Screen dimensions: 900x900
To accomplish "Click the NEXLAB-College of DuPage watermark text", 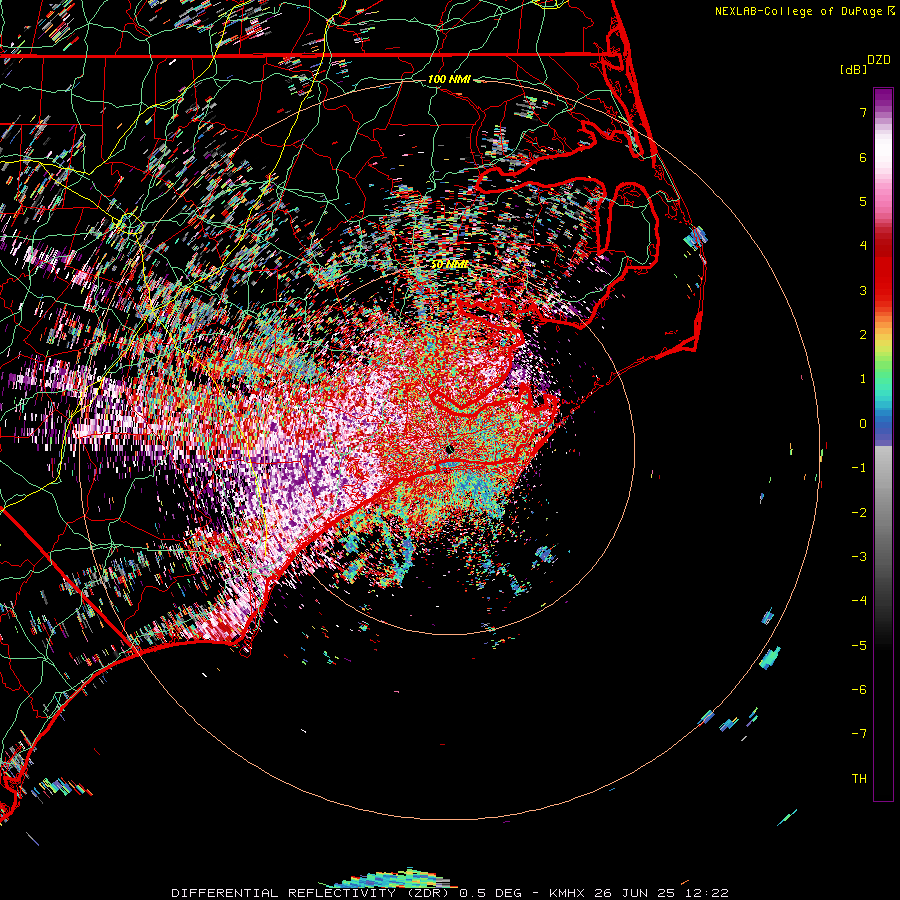I will coord(804,11).
